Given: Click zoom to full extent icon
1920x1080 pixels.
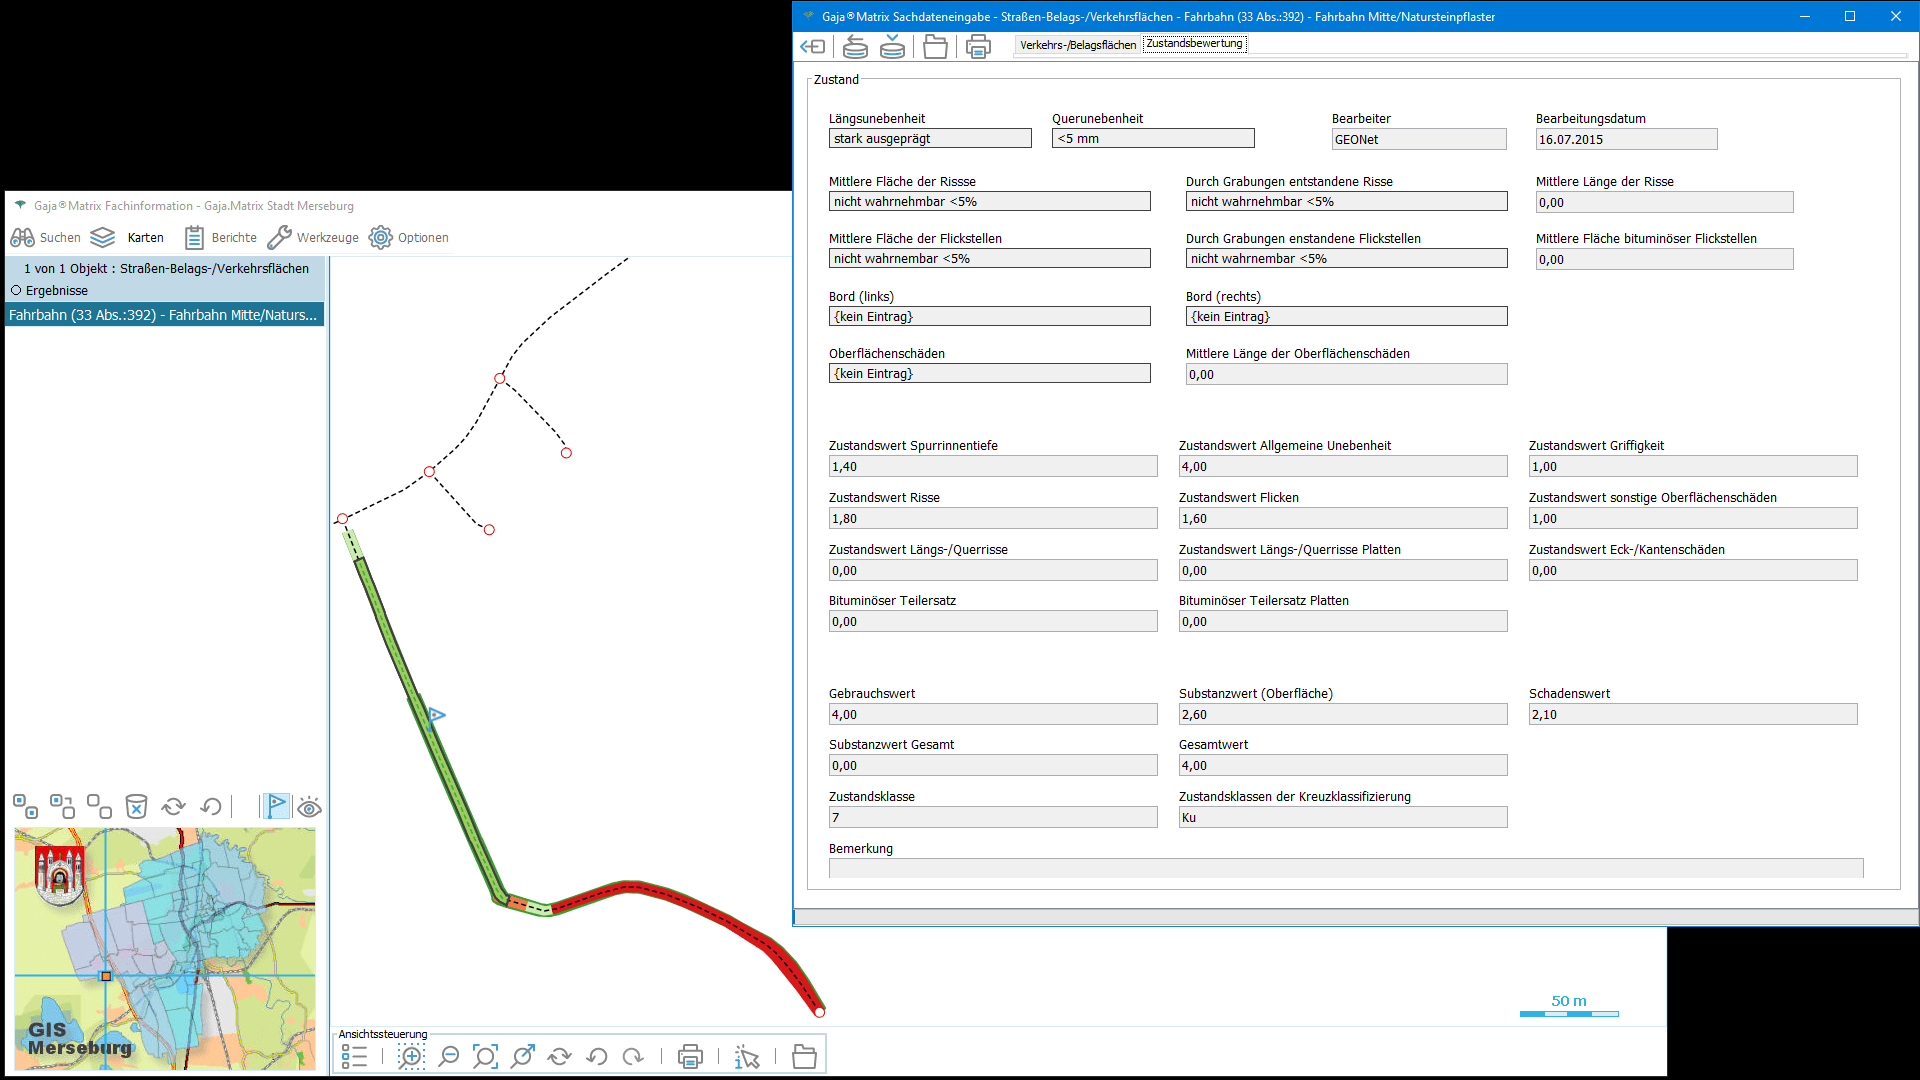Looking at the screenshot, I should (x=485, y=1056).
